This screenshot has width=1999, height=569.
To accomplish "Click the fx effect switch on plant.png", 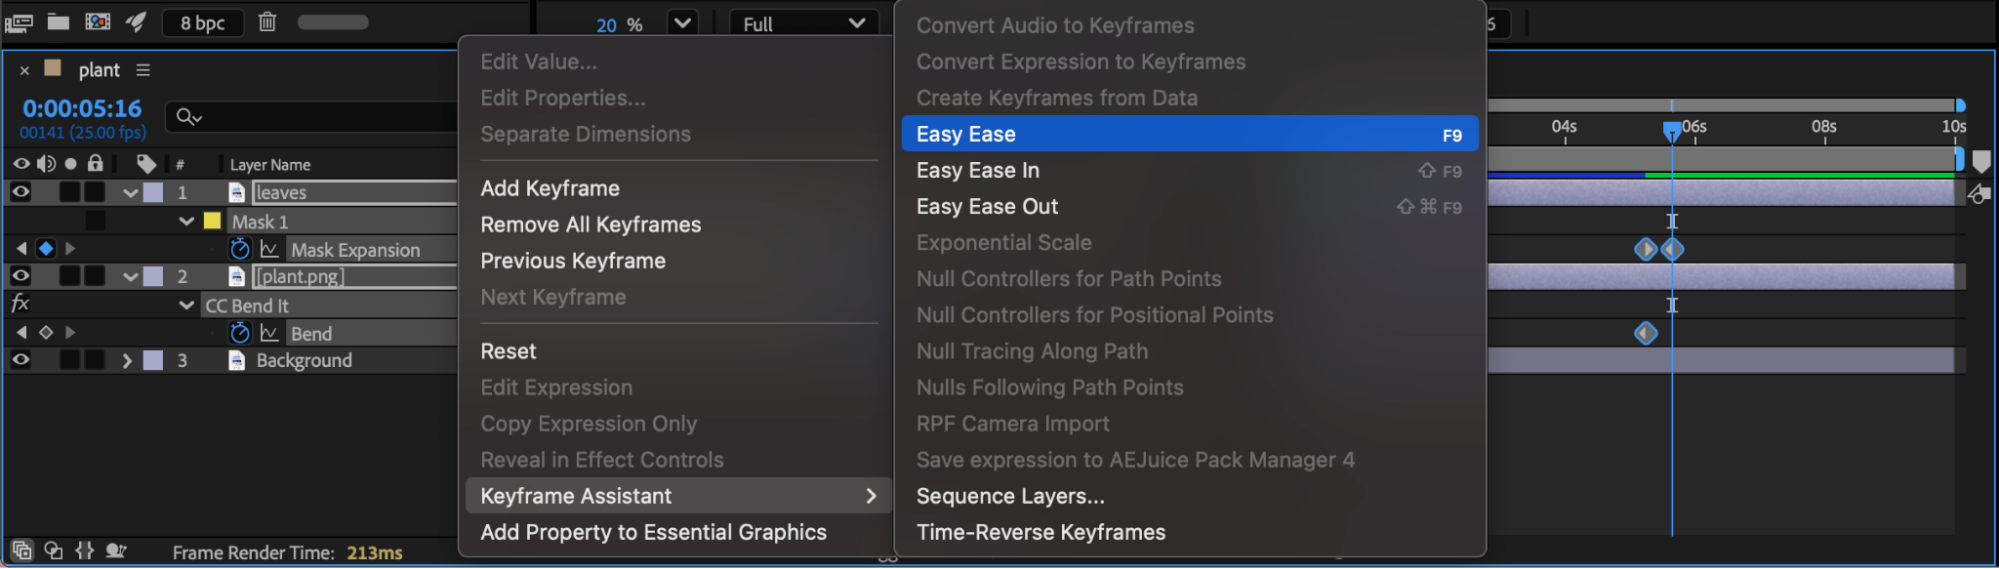I will (x=20, y=304).
